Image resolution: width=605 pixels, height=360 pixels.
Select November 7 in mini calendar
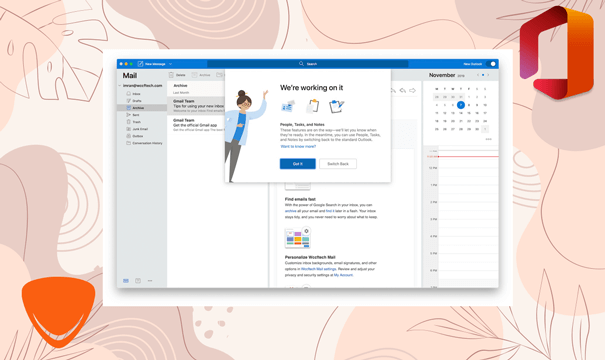(461, 105)
